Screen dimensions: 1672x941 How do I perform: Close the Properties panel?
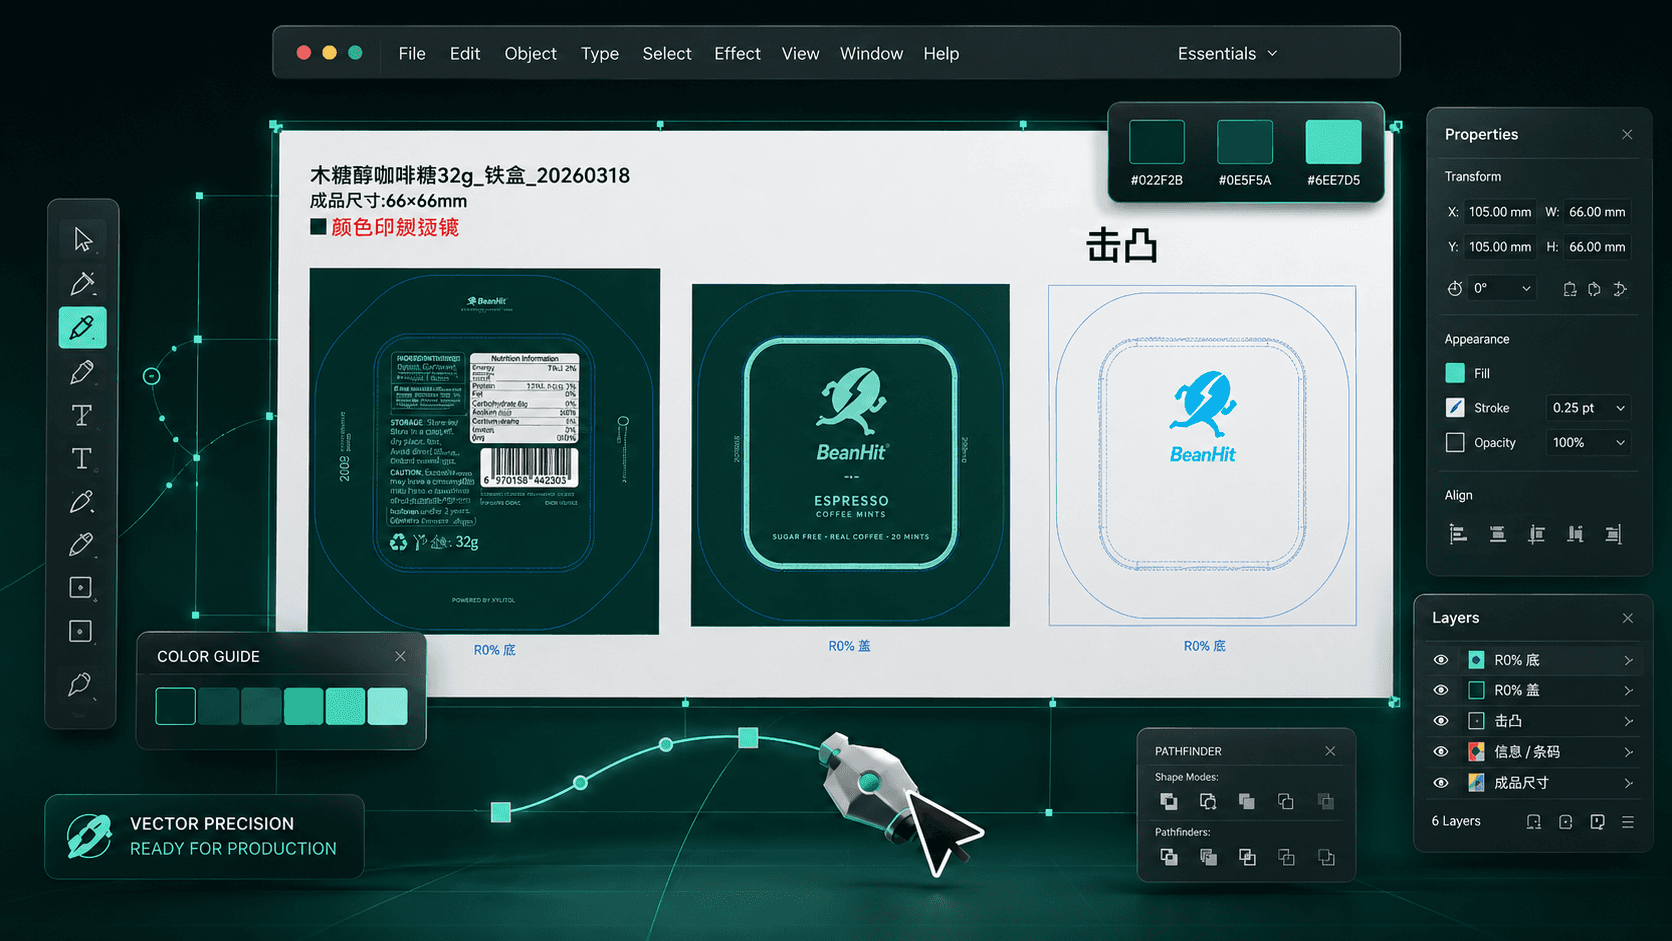pyautogui.click(x=1627, y=134)
